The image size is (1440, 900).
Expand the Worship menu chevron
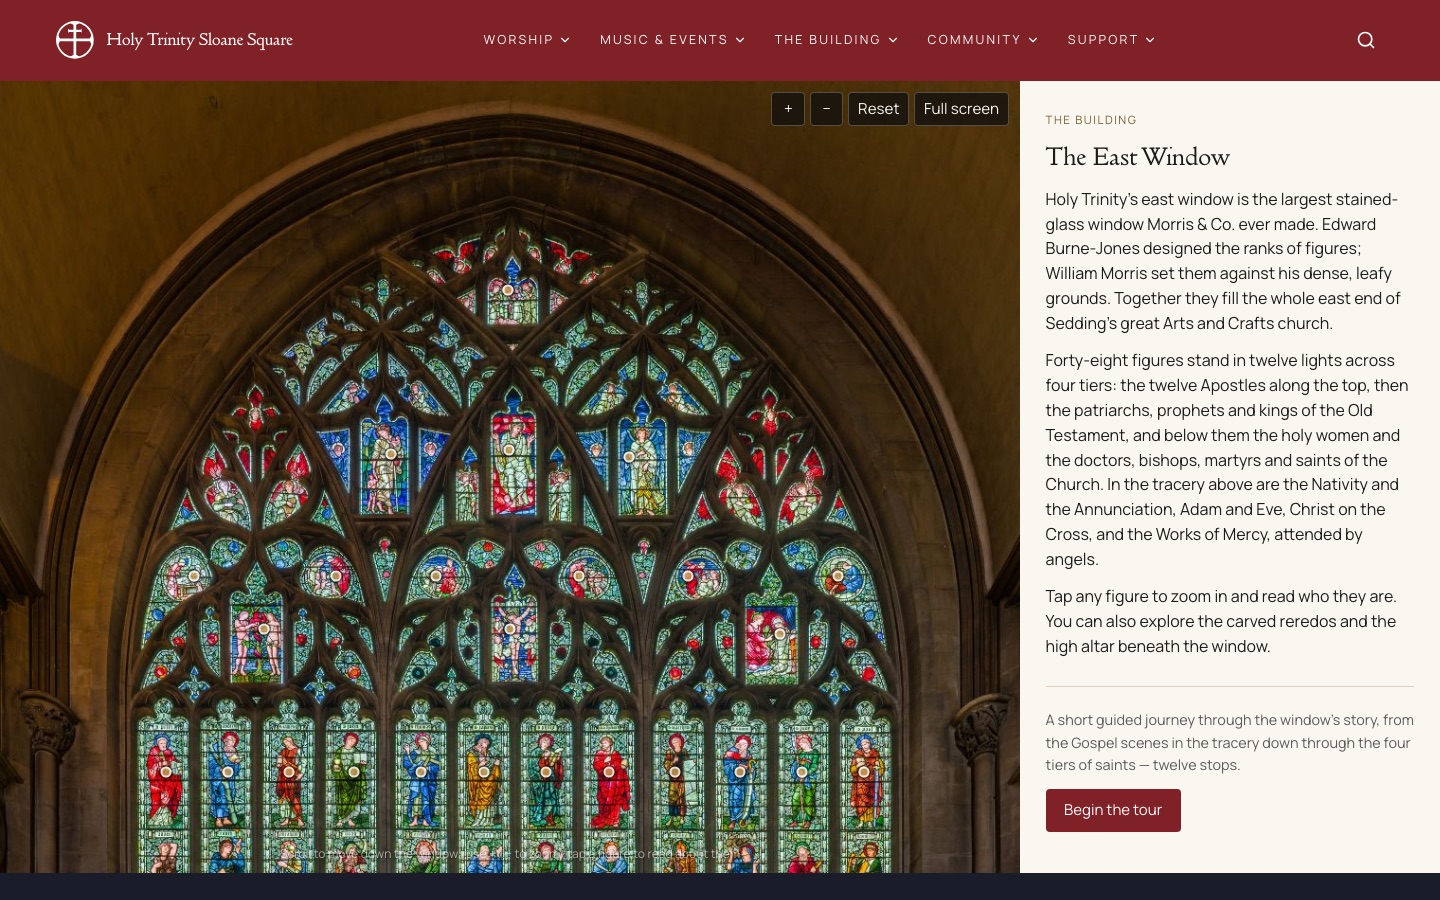coord(565,40)
